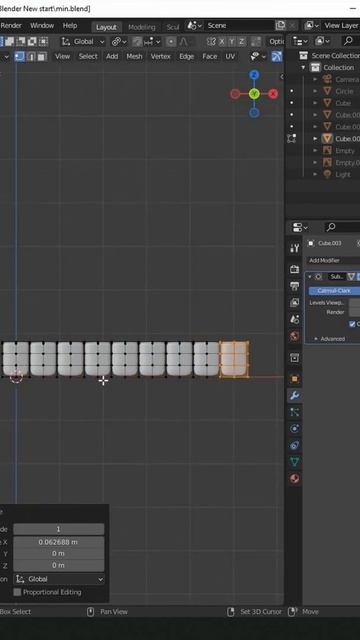The image size is (360, 640).
Task: Click the Light icon in the outliner
Action: click(327, 174)
